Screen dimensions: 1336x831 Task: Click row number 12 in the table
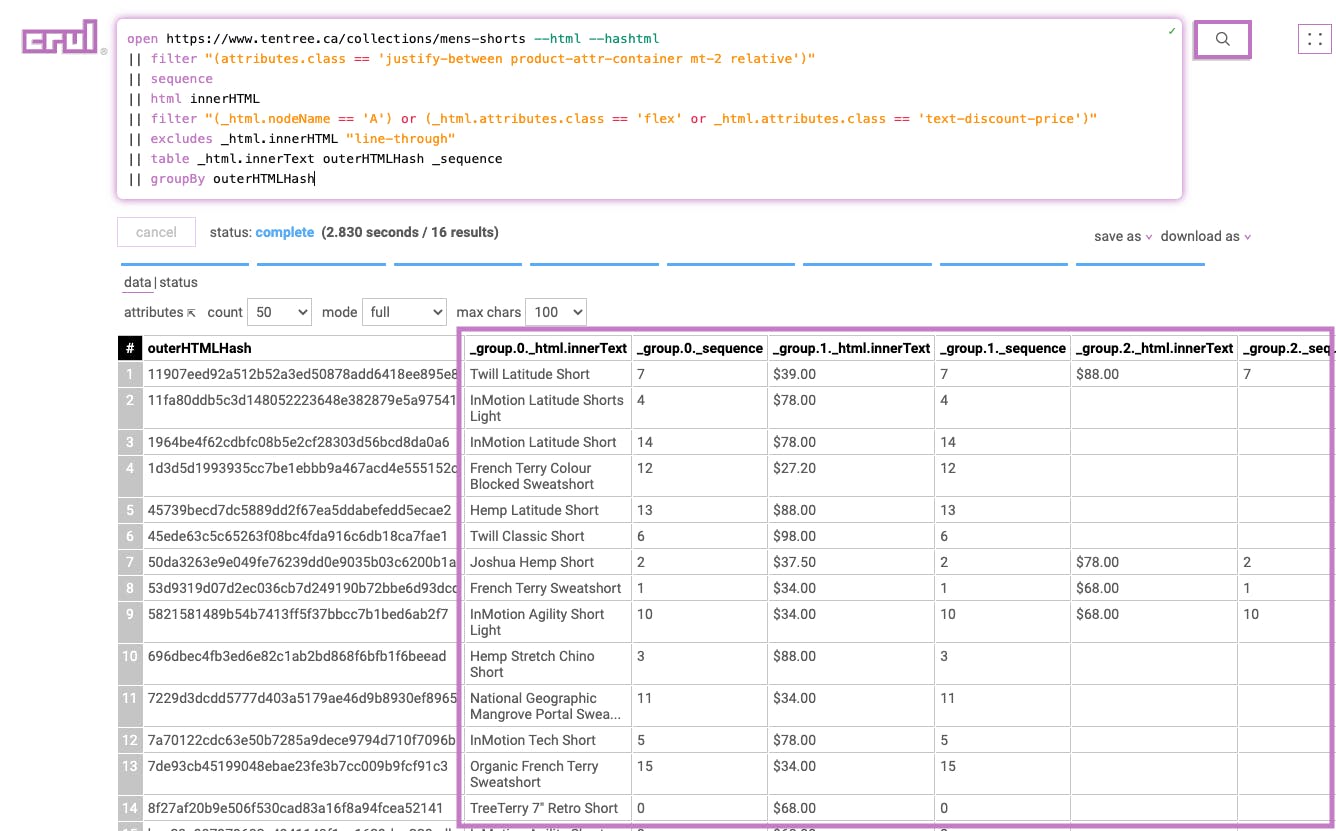[x=130, y=740]
